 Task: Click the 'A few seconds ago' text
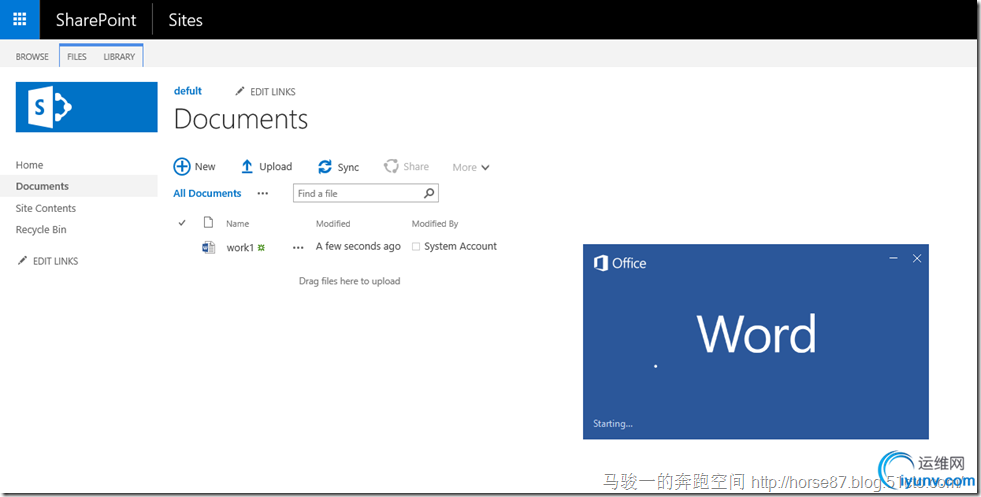click(358, 246)
